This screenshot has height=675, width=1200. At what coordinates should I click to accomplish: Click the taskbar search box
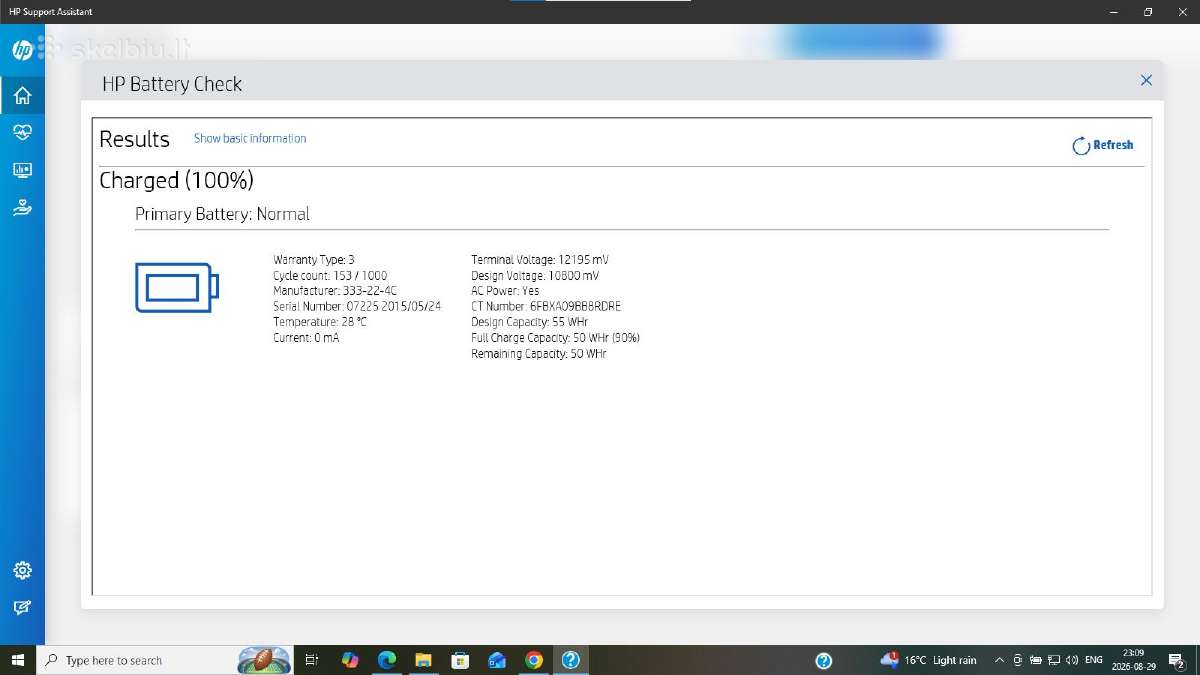(165, 660)
